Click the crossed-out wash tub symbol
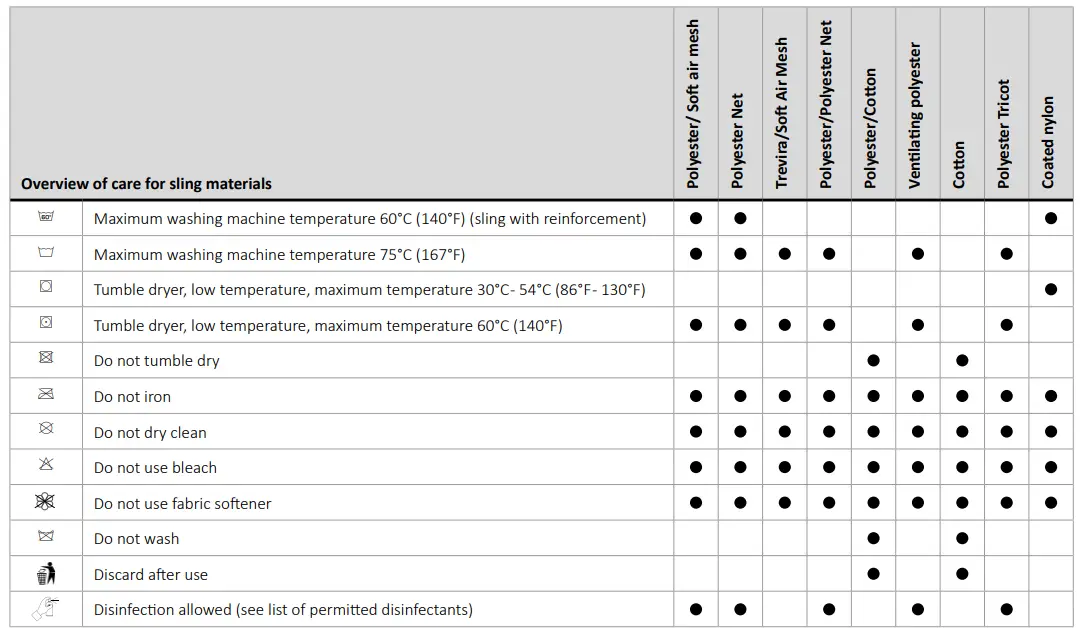Image resolution: width=1080 pixels, height=634 pixels. pyautogui.click(x=46, y=537)
